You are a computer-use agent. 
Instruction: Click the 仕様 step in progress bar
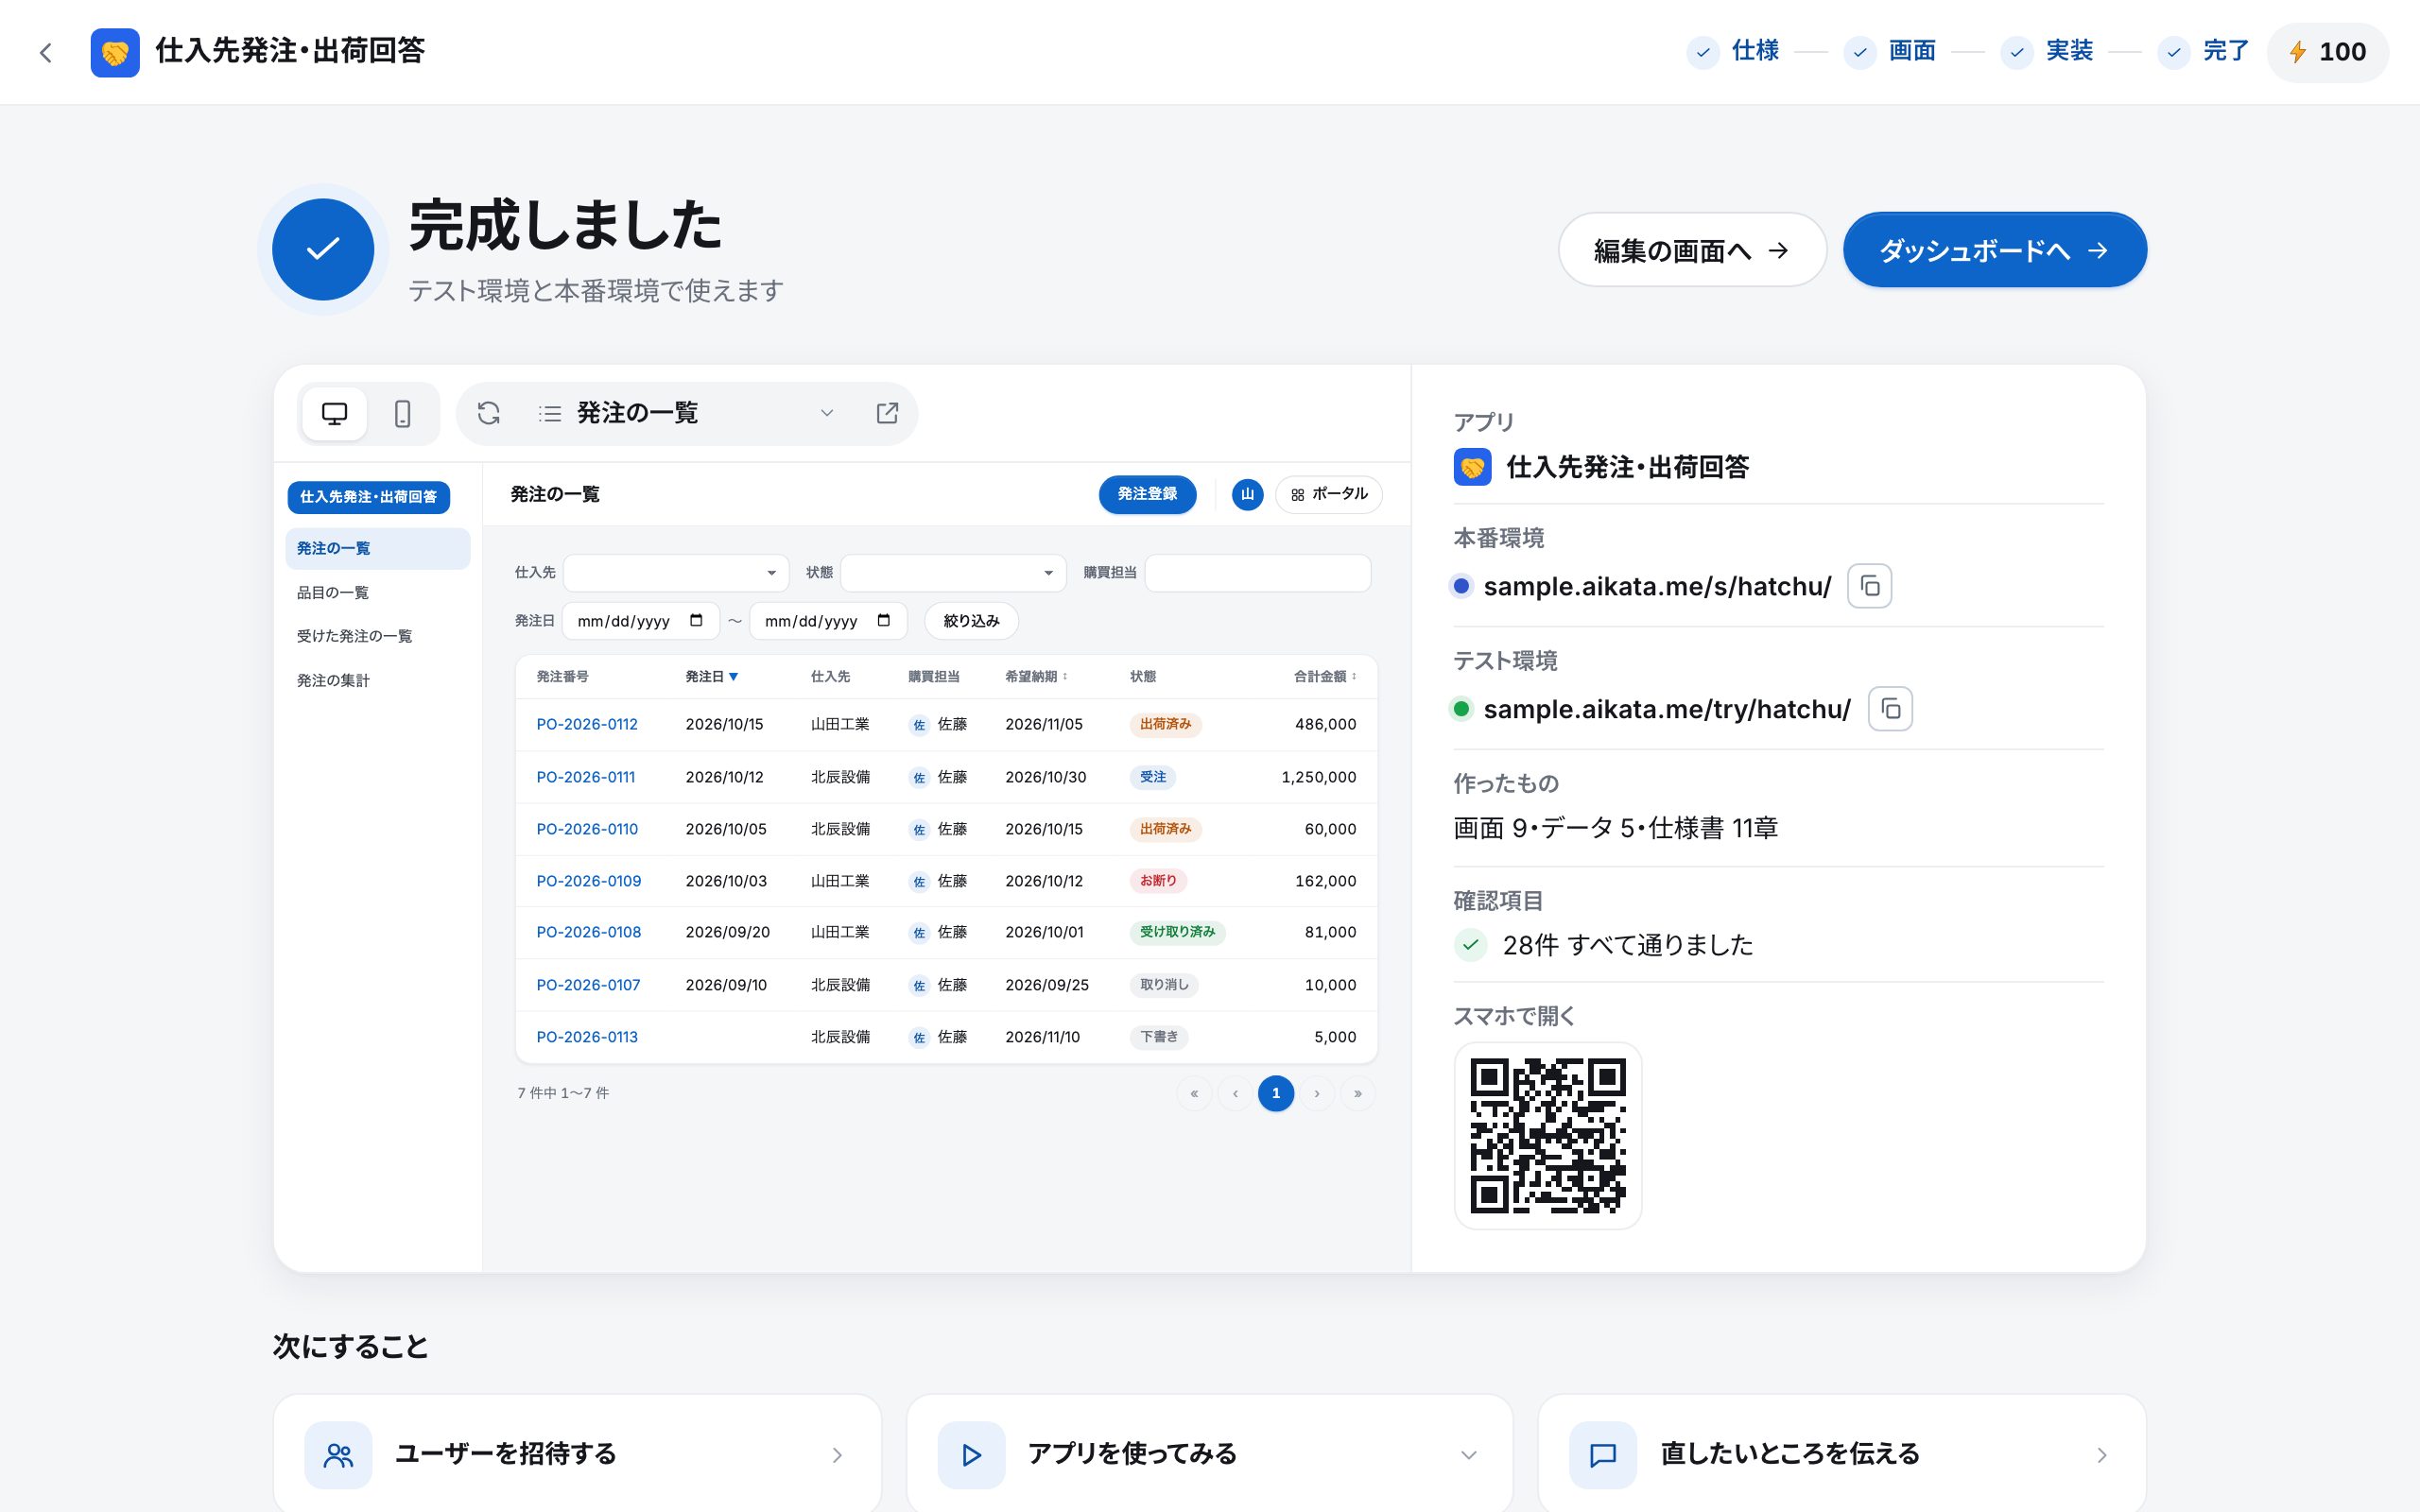pyautogui.click(x=1734, y=51)
